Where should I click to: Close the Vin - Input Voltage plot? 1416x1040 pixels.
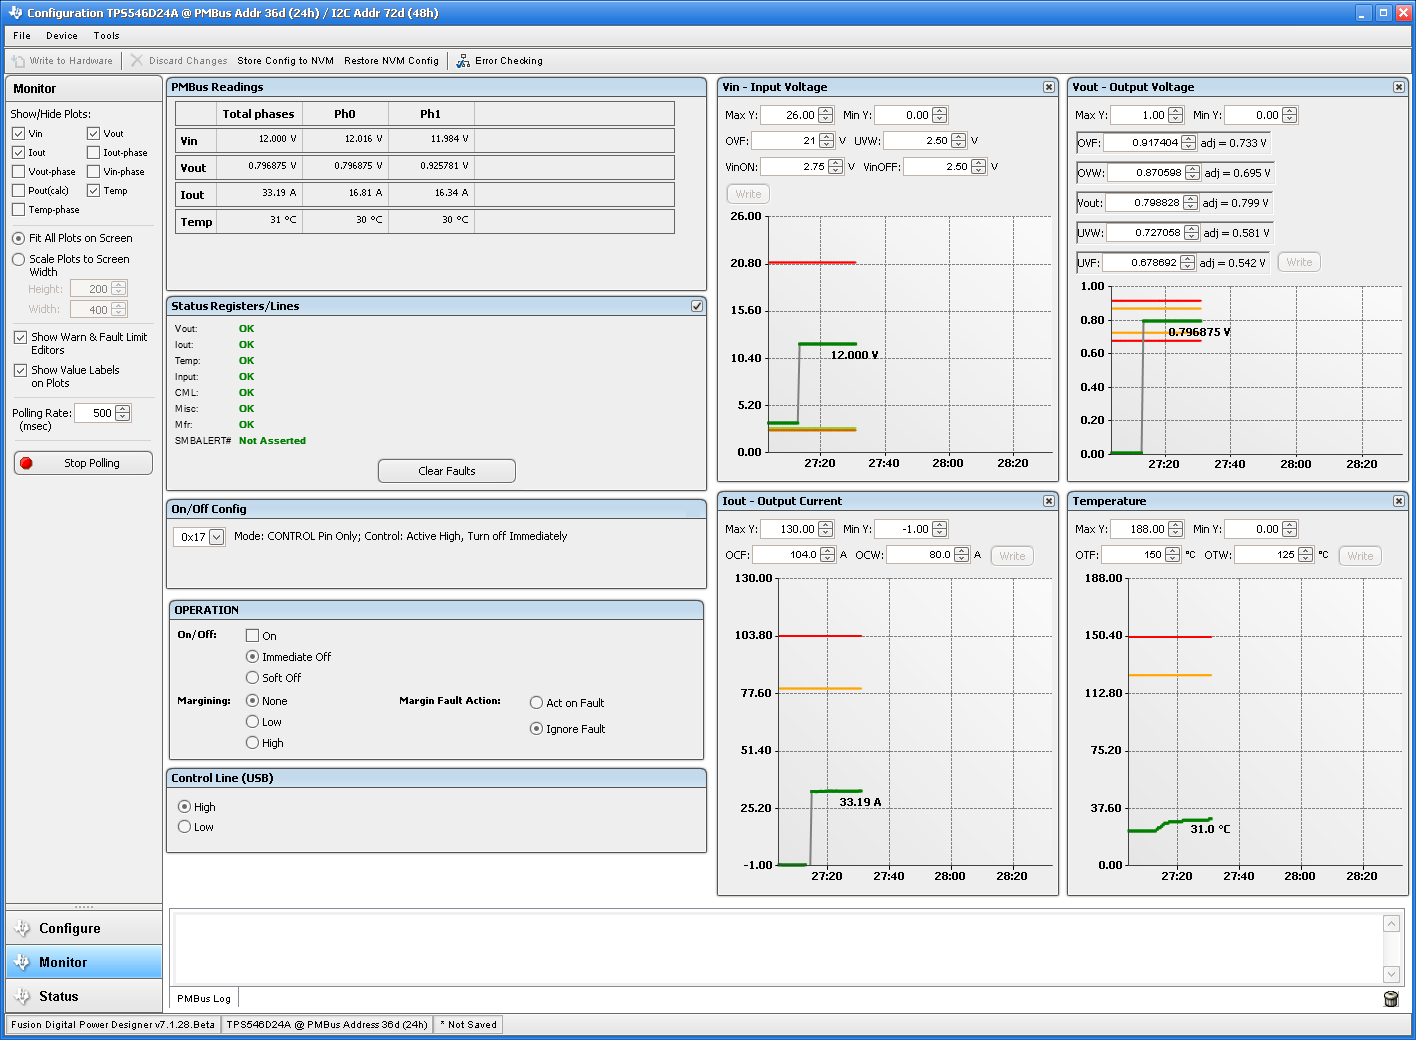(1048, 87)
